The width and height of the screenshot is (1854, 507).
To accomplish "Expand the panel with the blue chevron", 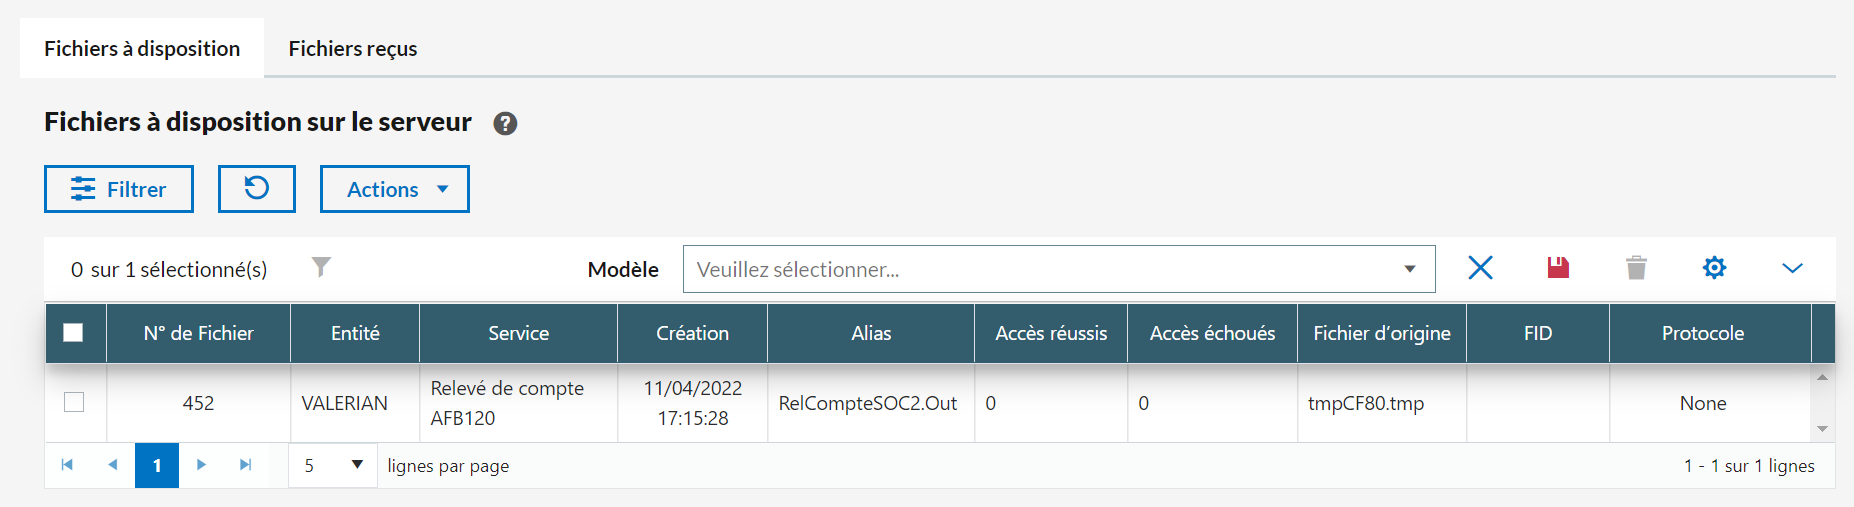I will (x=1792, y=268).
